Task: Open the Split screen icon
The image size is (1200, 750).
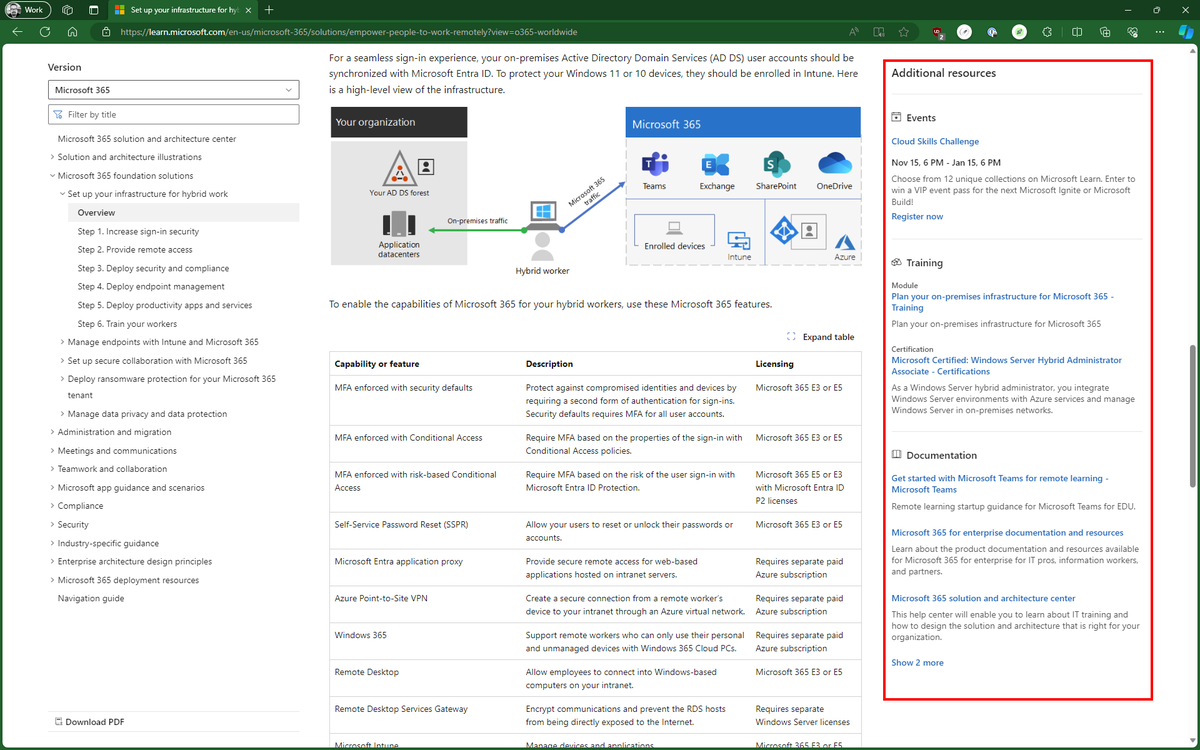Action: coord(1077,31)
